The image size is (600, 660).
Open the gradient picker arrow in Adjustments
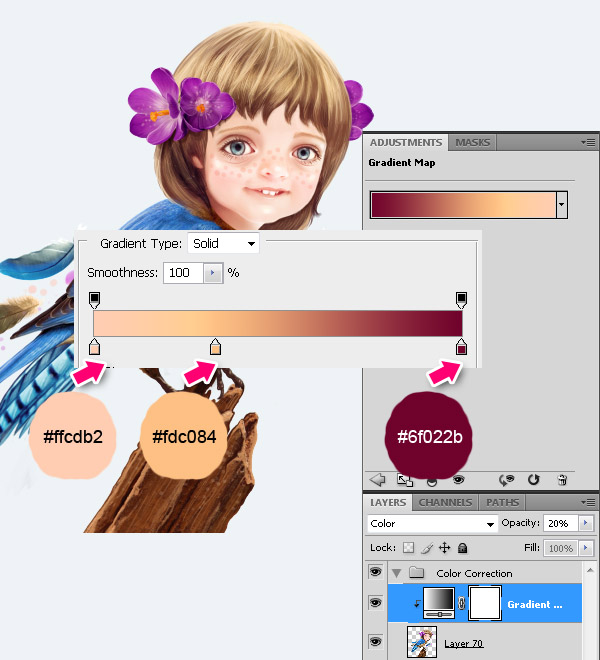pyautogui.click(x=562, y=205)
